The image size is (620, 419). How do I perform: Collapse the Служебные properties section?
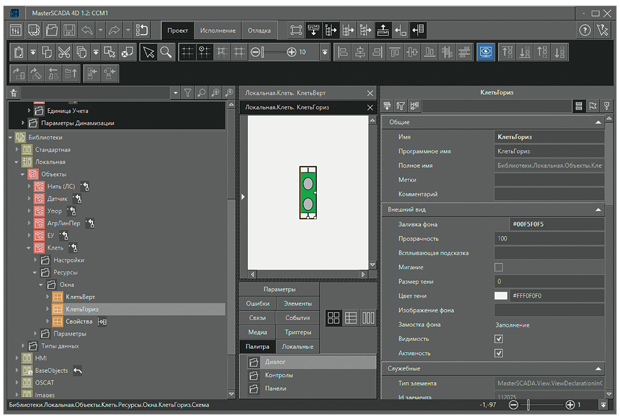[x=598, y=369]
